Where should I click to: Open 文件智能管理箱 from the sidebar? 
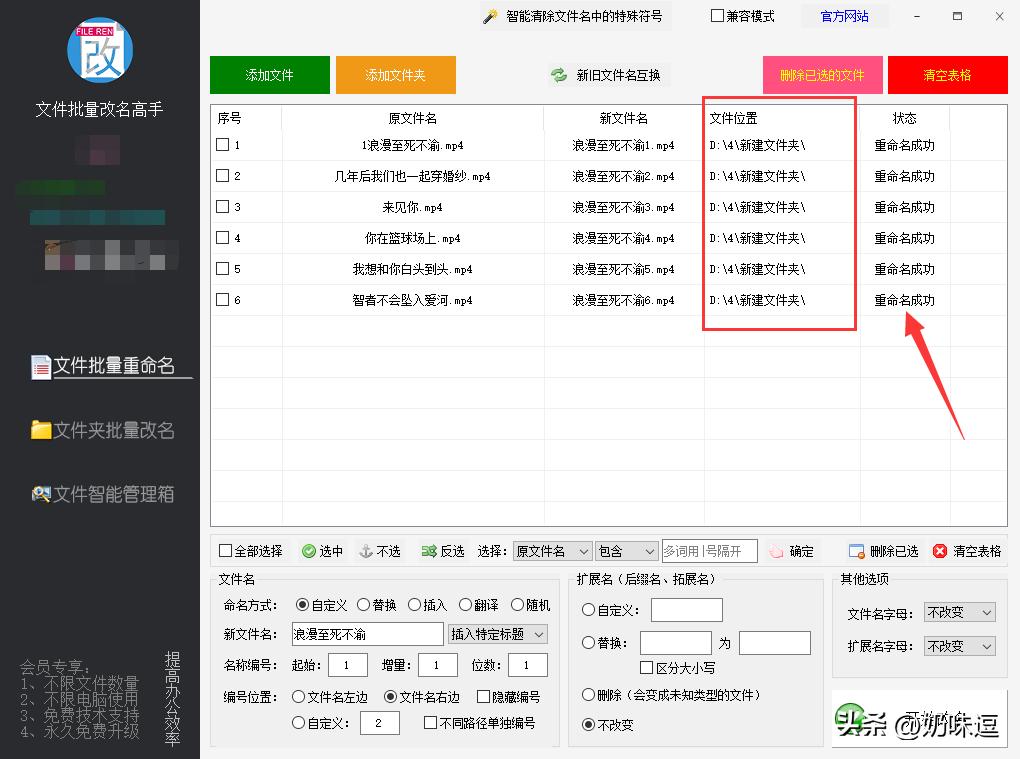tap(103, 494)
